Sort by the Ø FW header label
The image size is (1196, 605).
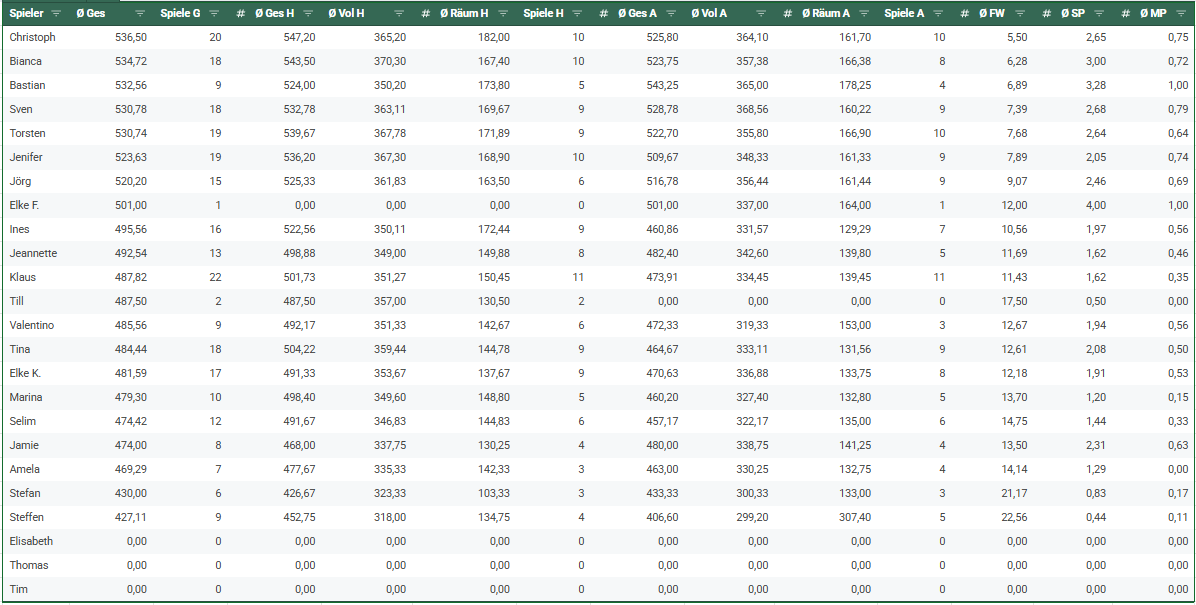991,14
